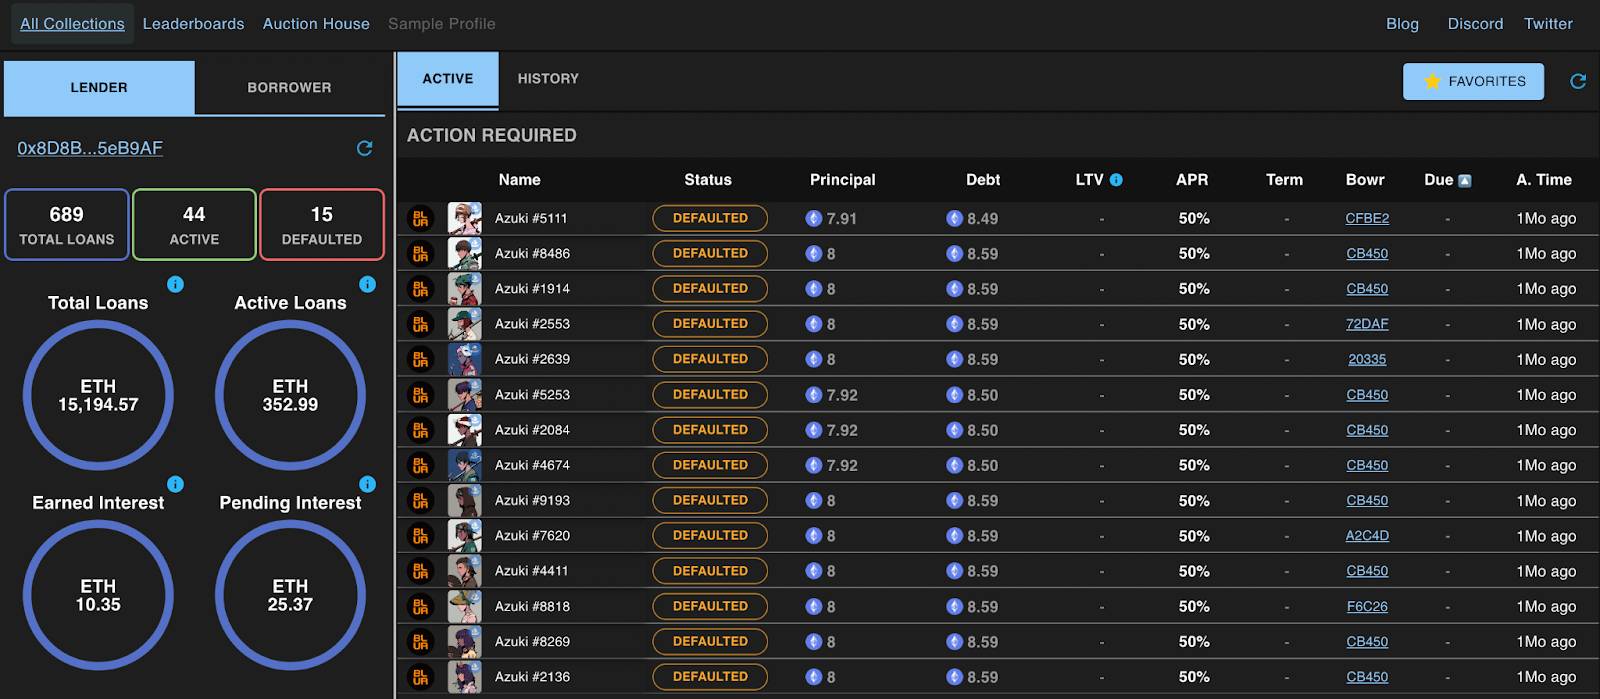Switch to the Lender tab
The image size is (1600, 699).
click(x=99, y=88)
